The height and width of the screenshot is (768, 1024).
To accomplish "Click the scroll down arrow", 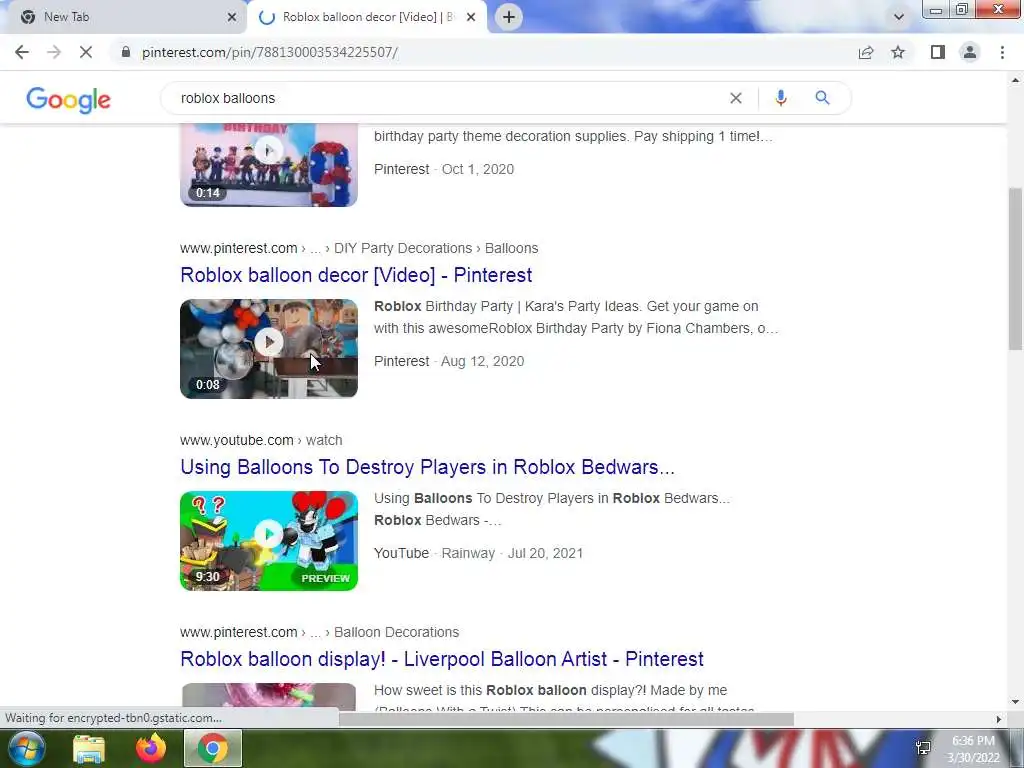I will tap(1015, 702).
